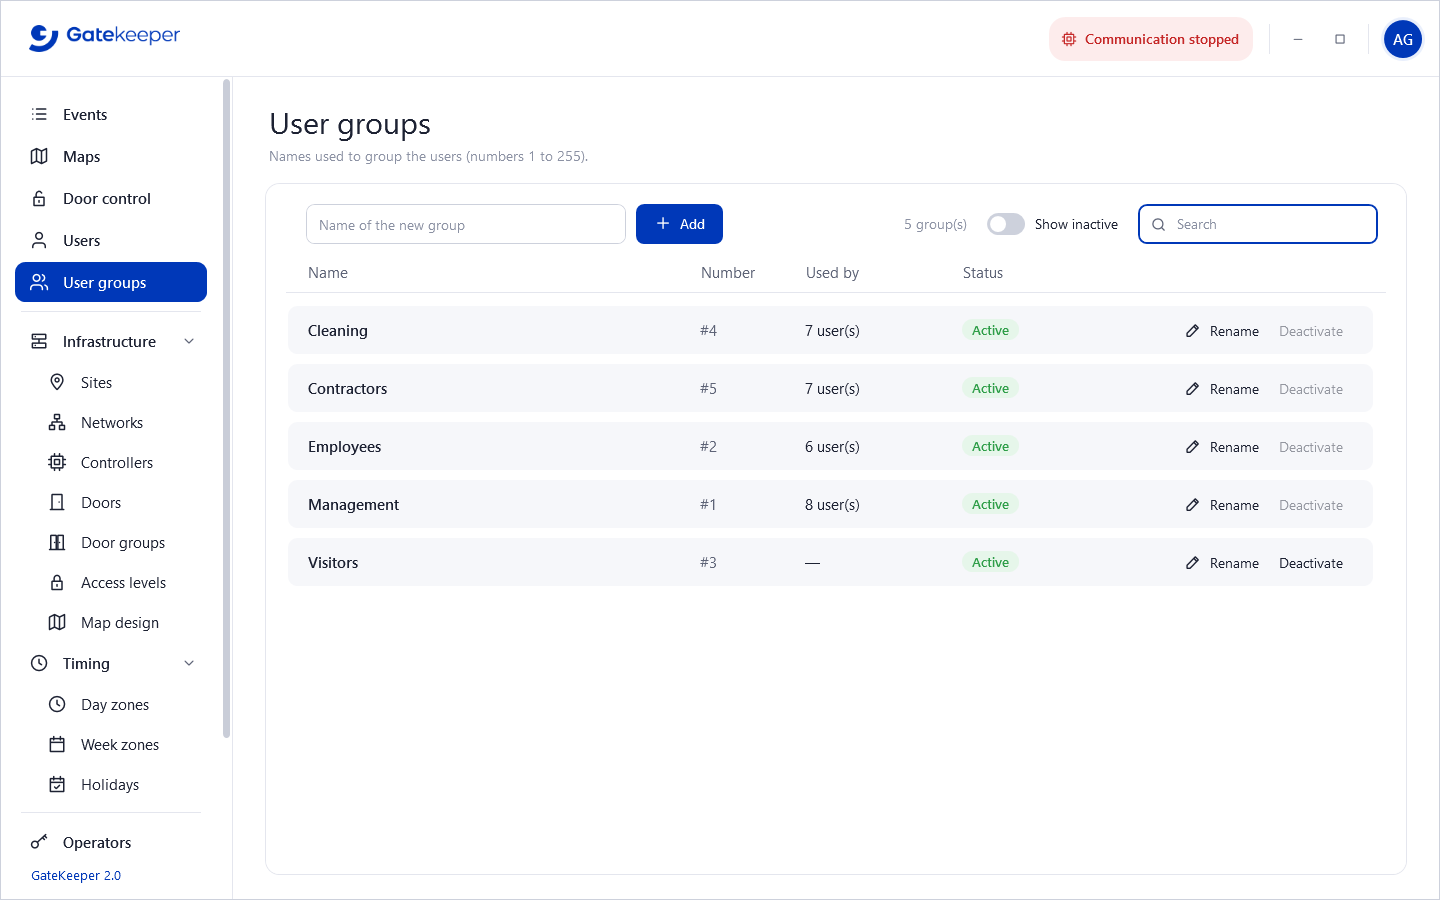The image size is (1440, 900).
Task: Click the Controllers chip icon
Action: click(57, 462)
